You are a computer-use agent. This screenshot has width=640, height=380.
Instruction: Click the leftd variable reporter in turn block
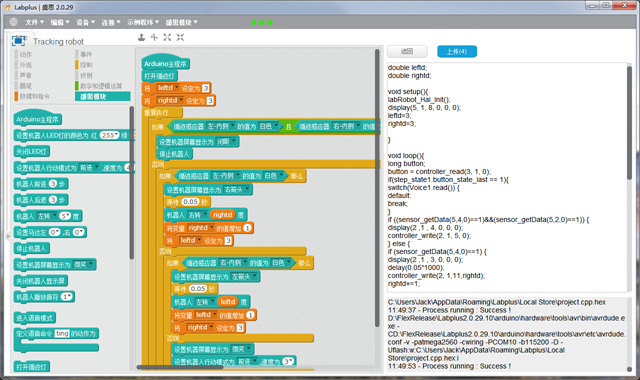[x=228, y=302]
